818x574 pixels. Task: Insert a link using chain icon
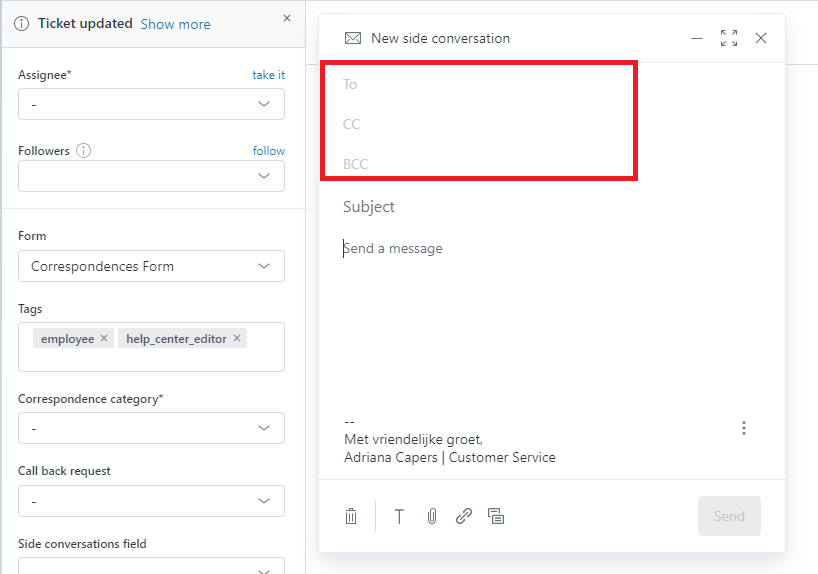coord(464,516)
